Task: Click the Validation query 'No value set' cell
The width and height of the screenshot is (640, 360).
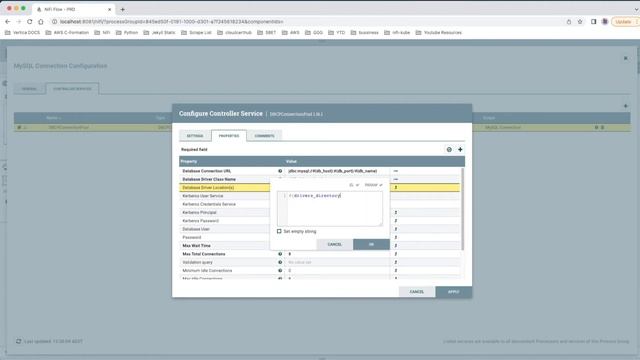Action: tap(337, 262)
